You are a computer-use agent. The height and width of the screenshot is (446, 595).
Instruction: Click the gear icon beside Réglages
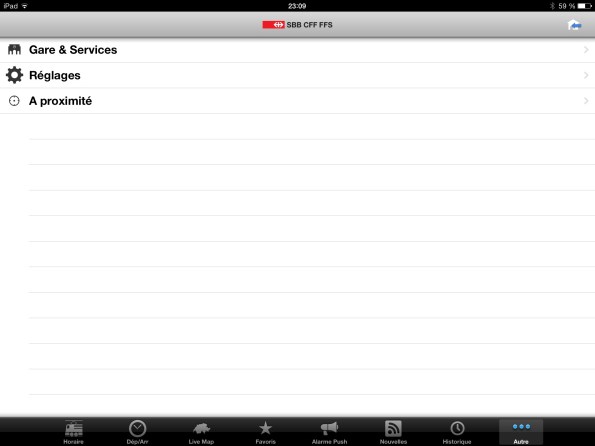coord(14,75)
